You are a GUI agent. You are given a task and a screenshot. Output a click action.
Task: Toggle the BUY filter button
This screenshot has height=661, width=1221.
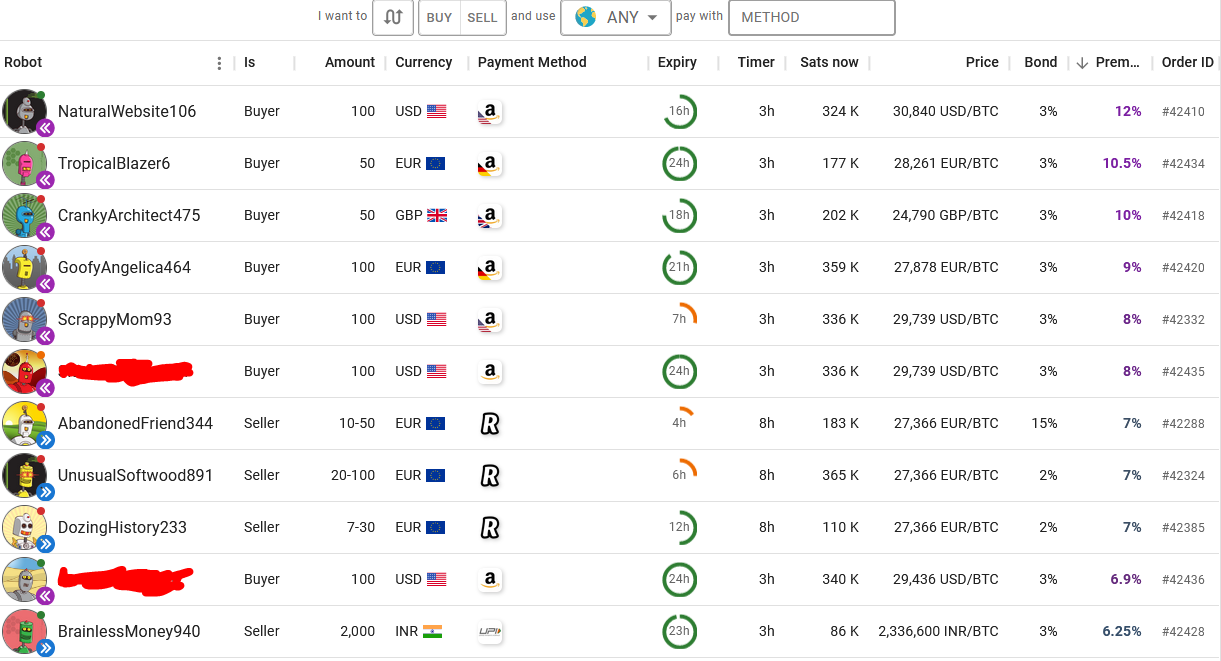click(439, 18)
